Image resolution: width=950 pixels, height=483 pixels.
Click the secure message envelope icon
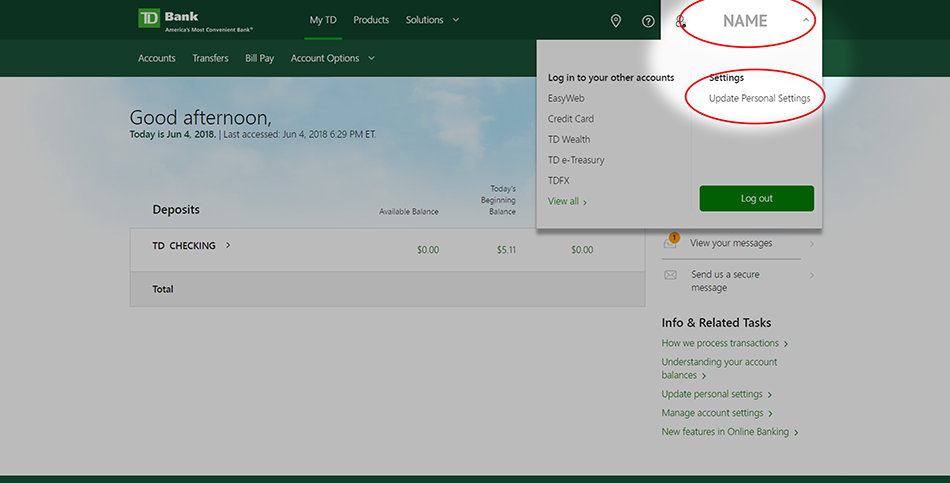(670, 275)
